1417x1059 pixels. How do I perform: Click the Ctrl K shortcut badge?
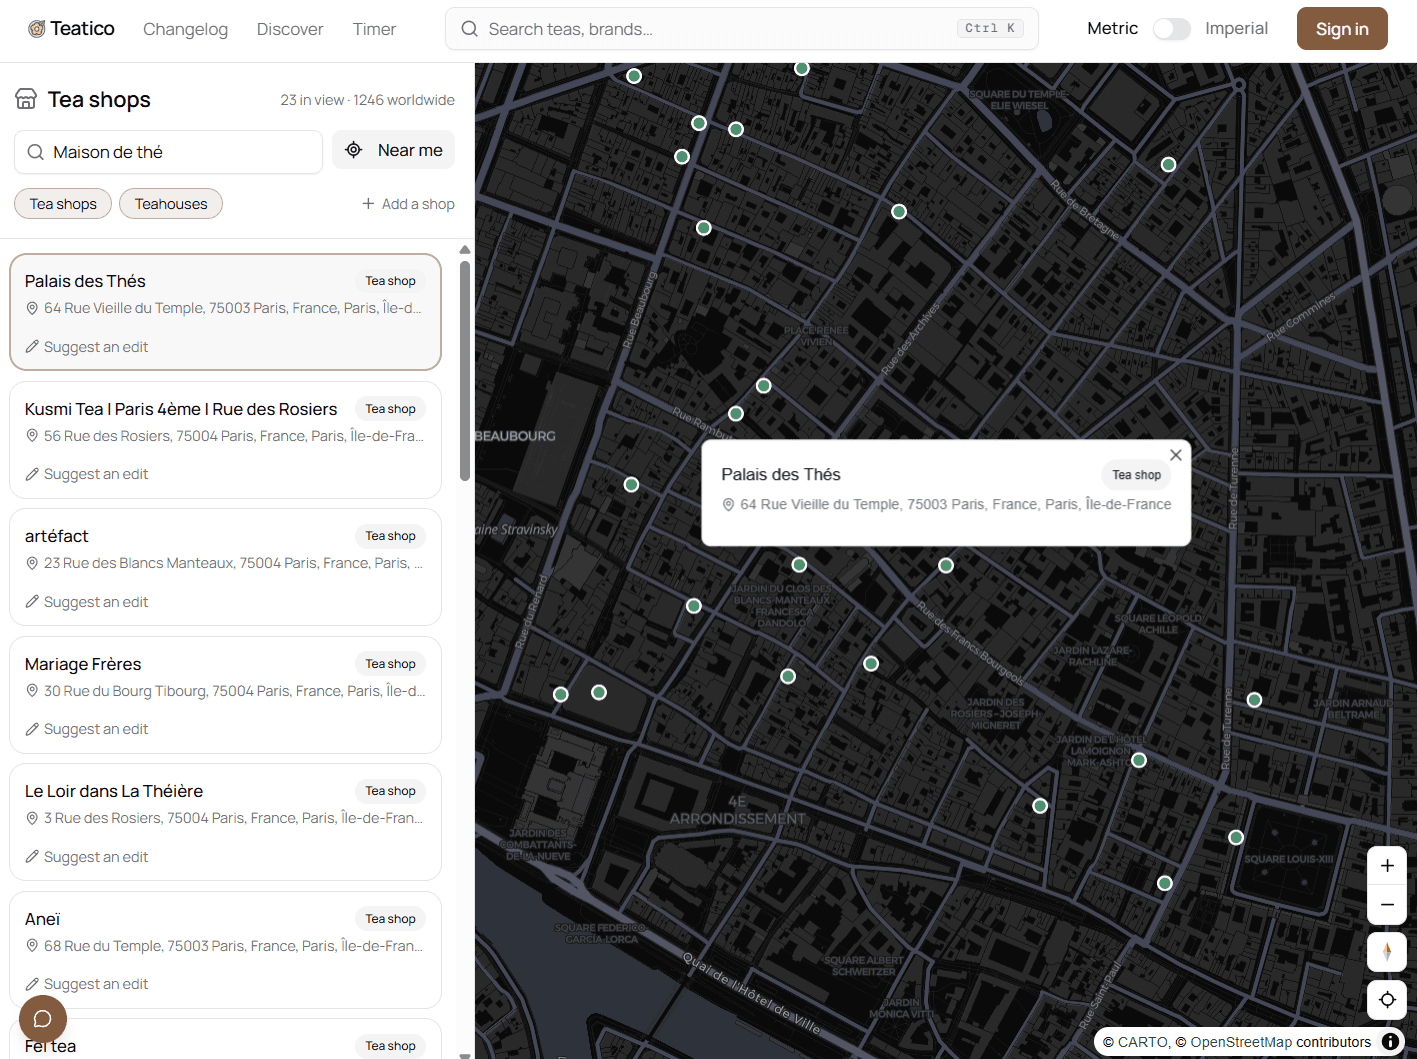pos(990,28)
